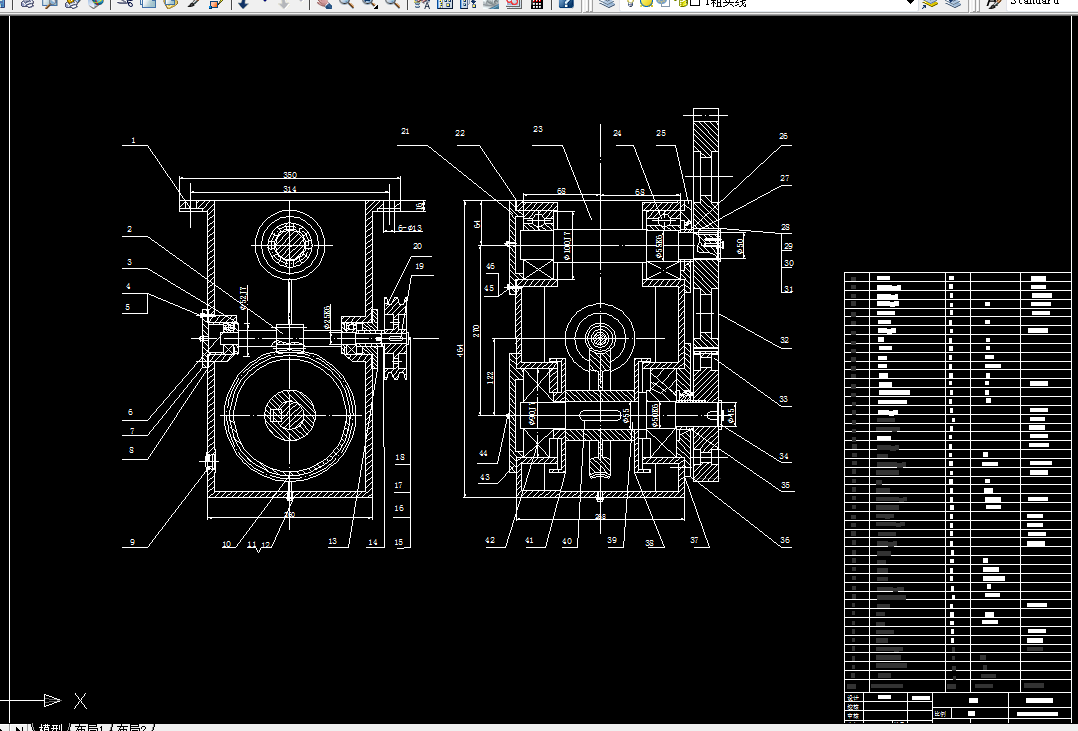Open the Block Editor tool
This screenshot has height=731, width=1078.
point(216,3)
